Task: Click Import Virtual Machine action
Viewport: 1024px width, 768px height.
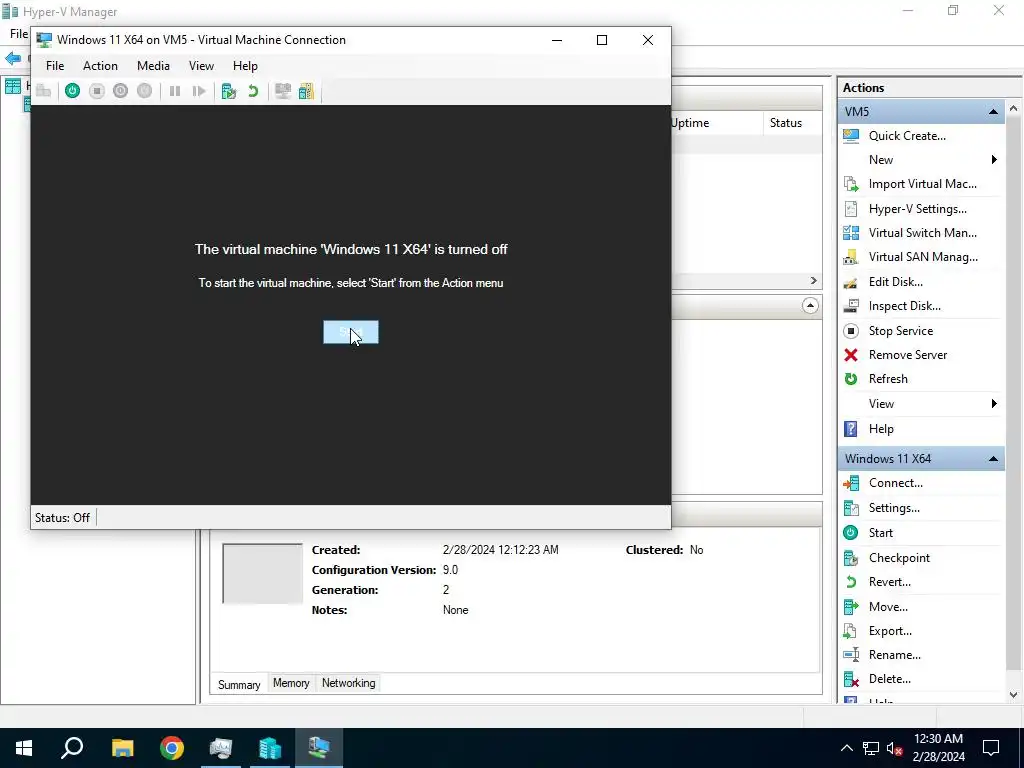Action: point(922,184)
